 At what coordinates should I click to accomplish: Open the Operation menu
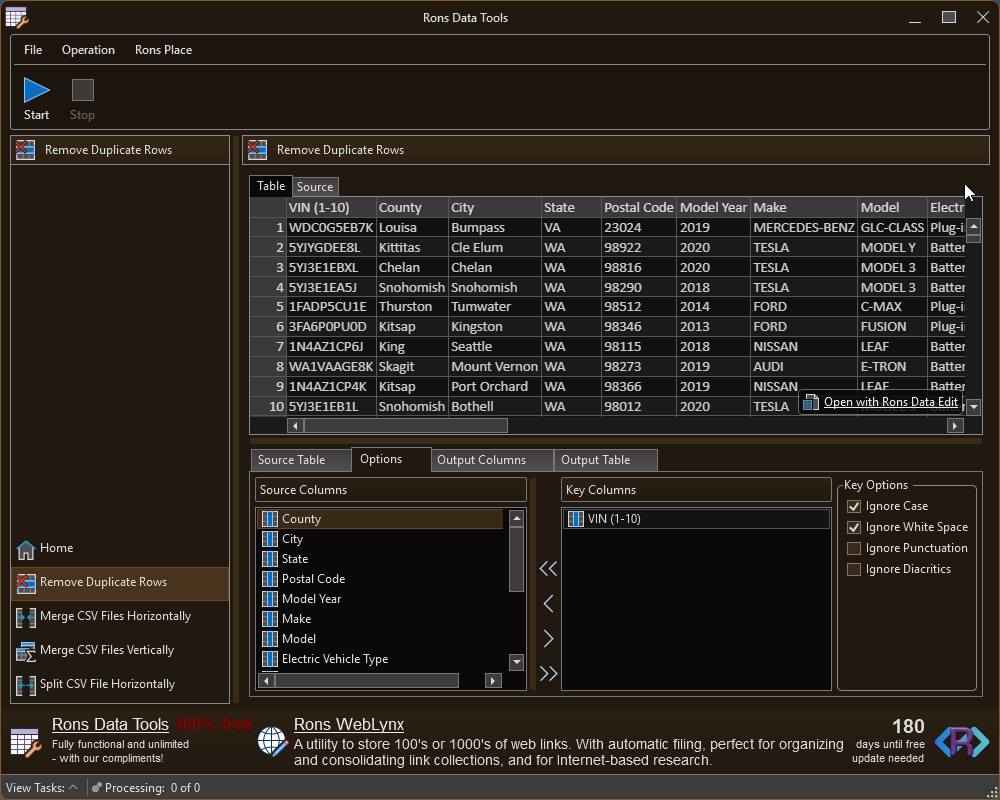tap(88, 50)
